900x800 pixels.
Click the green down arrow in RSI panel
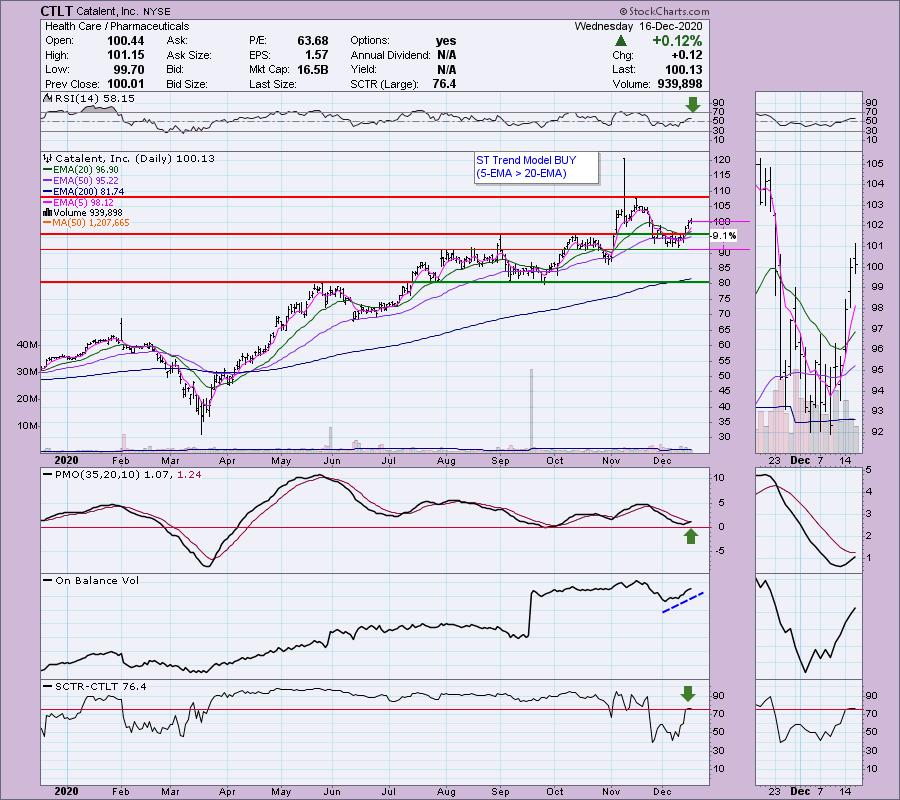click(x=693, y=104)
